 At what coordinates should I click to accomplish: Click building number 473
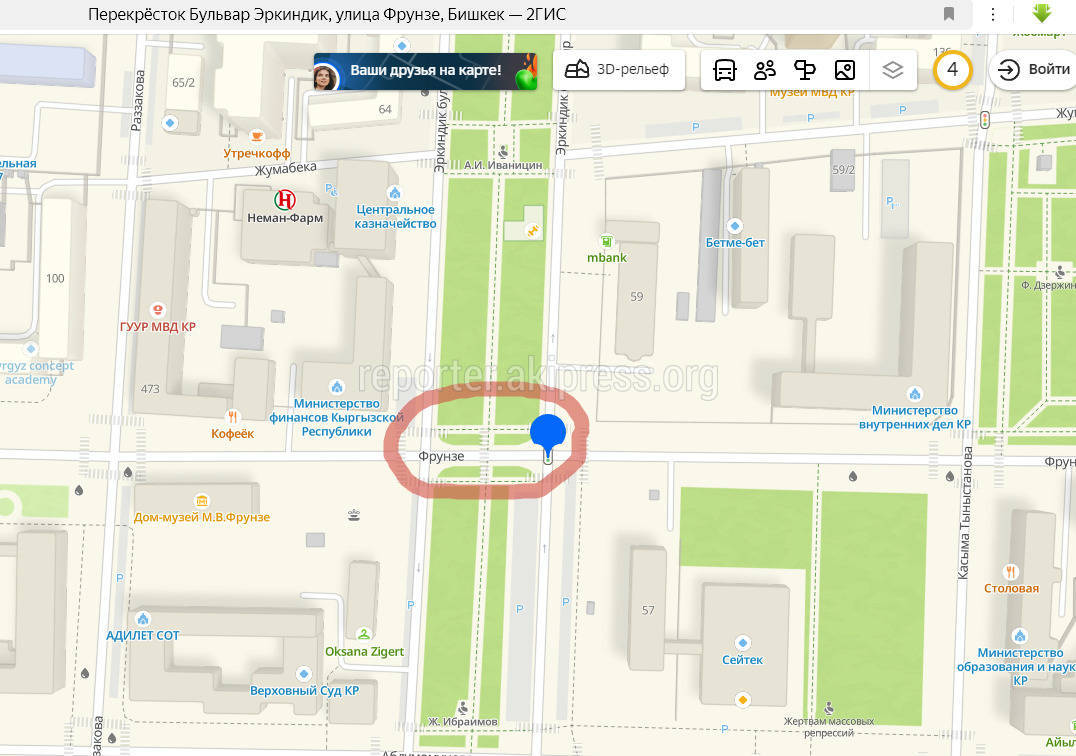coord(150,389)
